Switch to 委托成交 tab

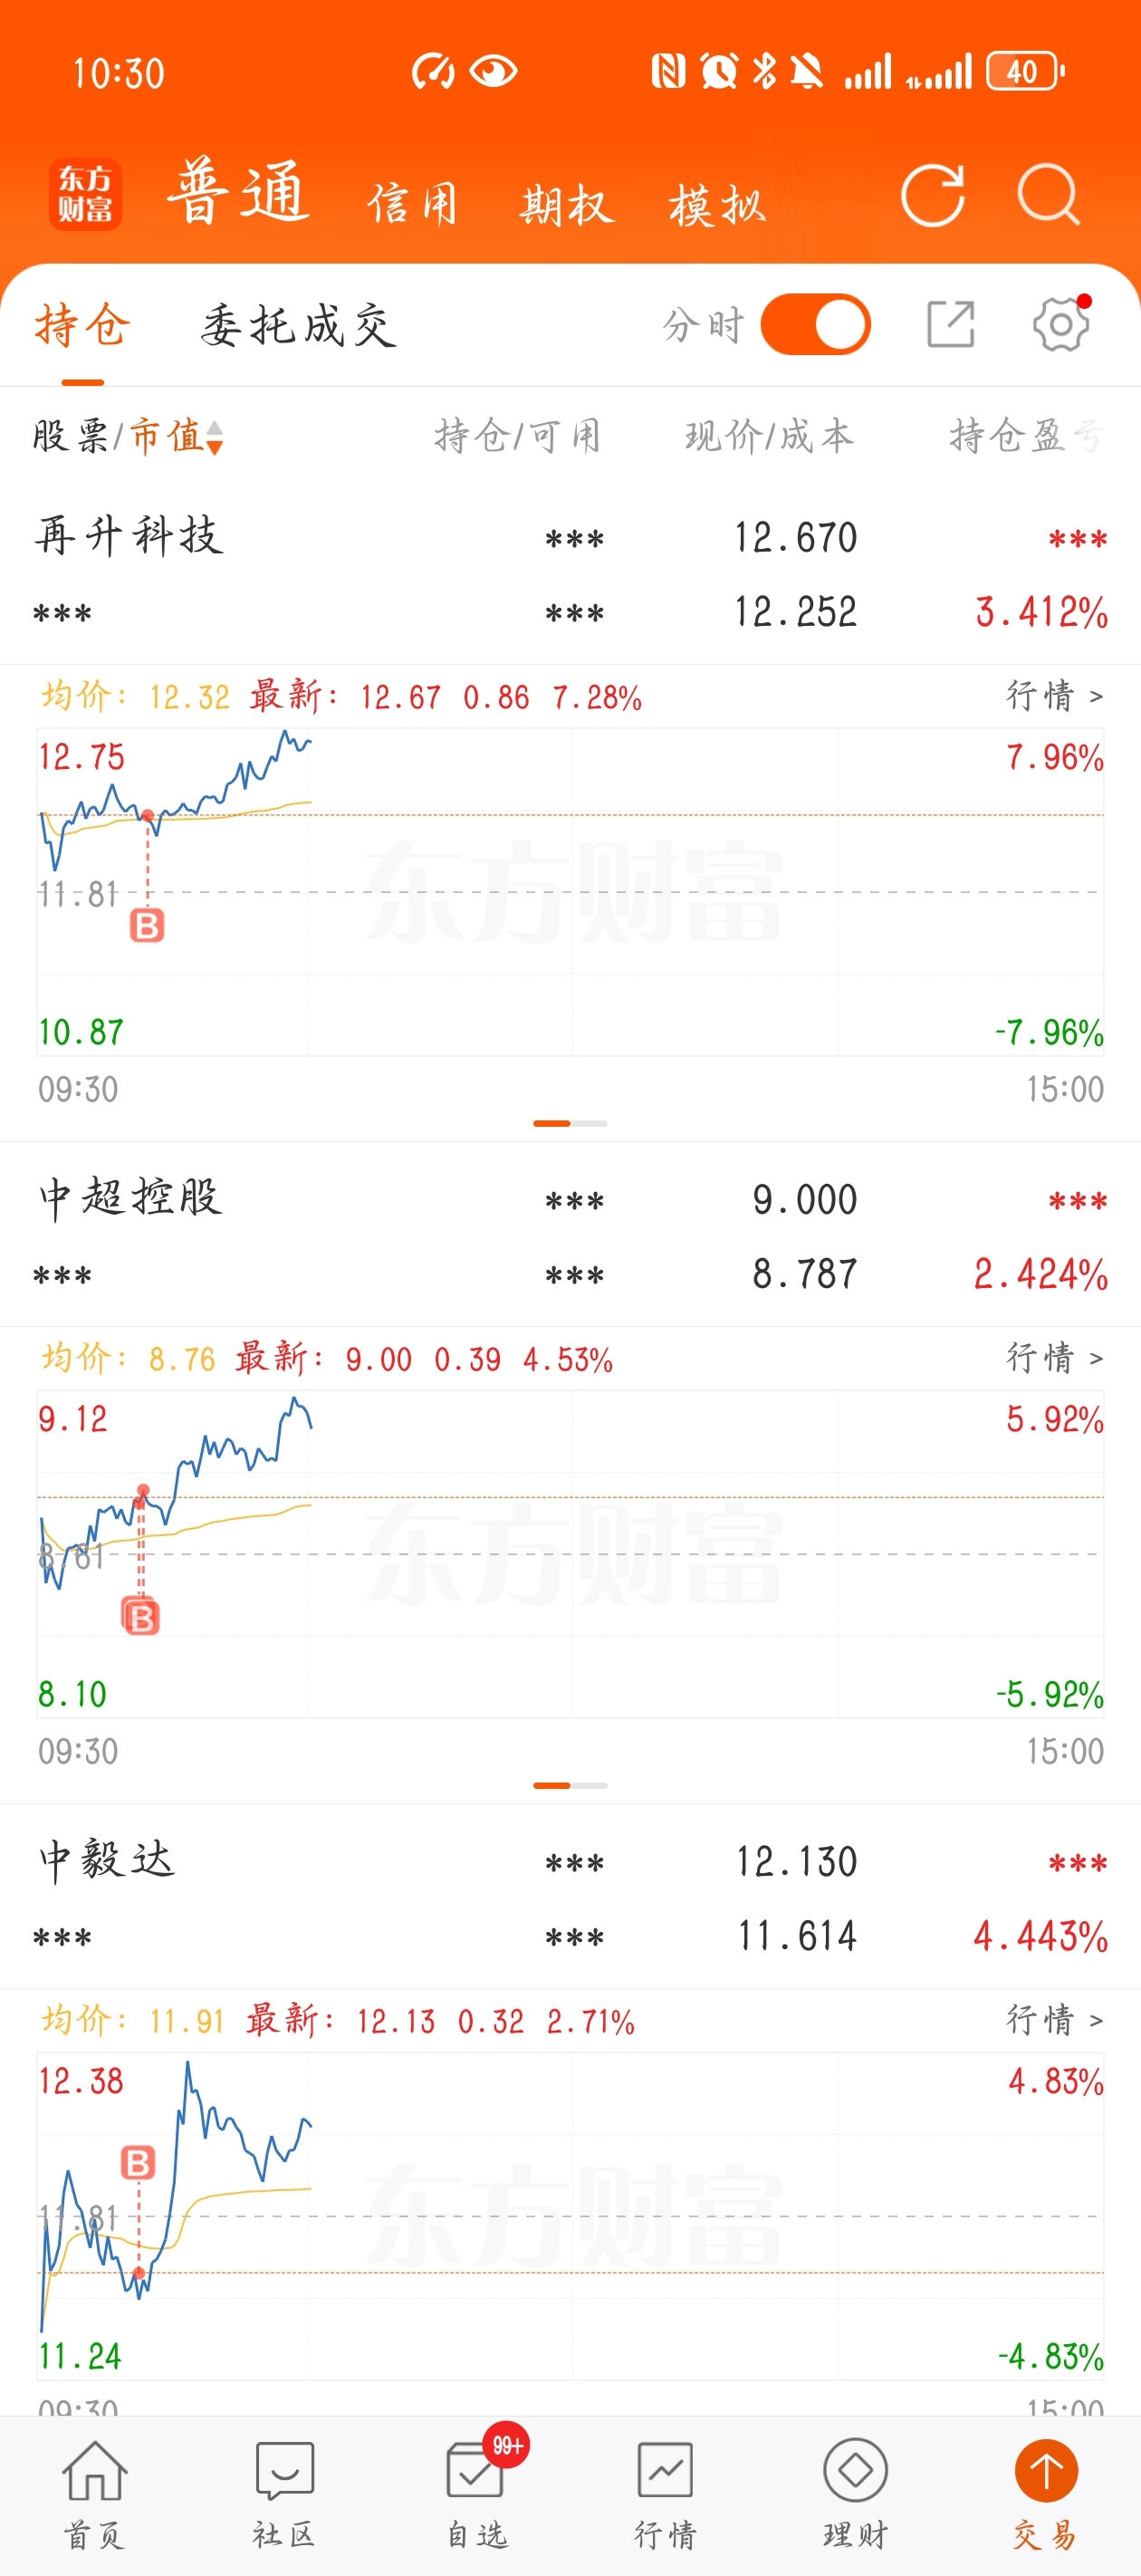coord(298,326)
